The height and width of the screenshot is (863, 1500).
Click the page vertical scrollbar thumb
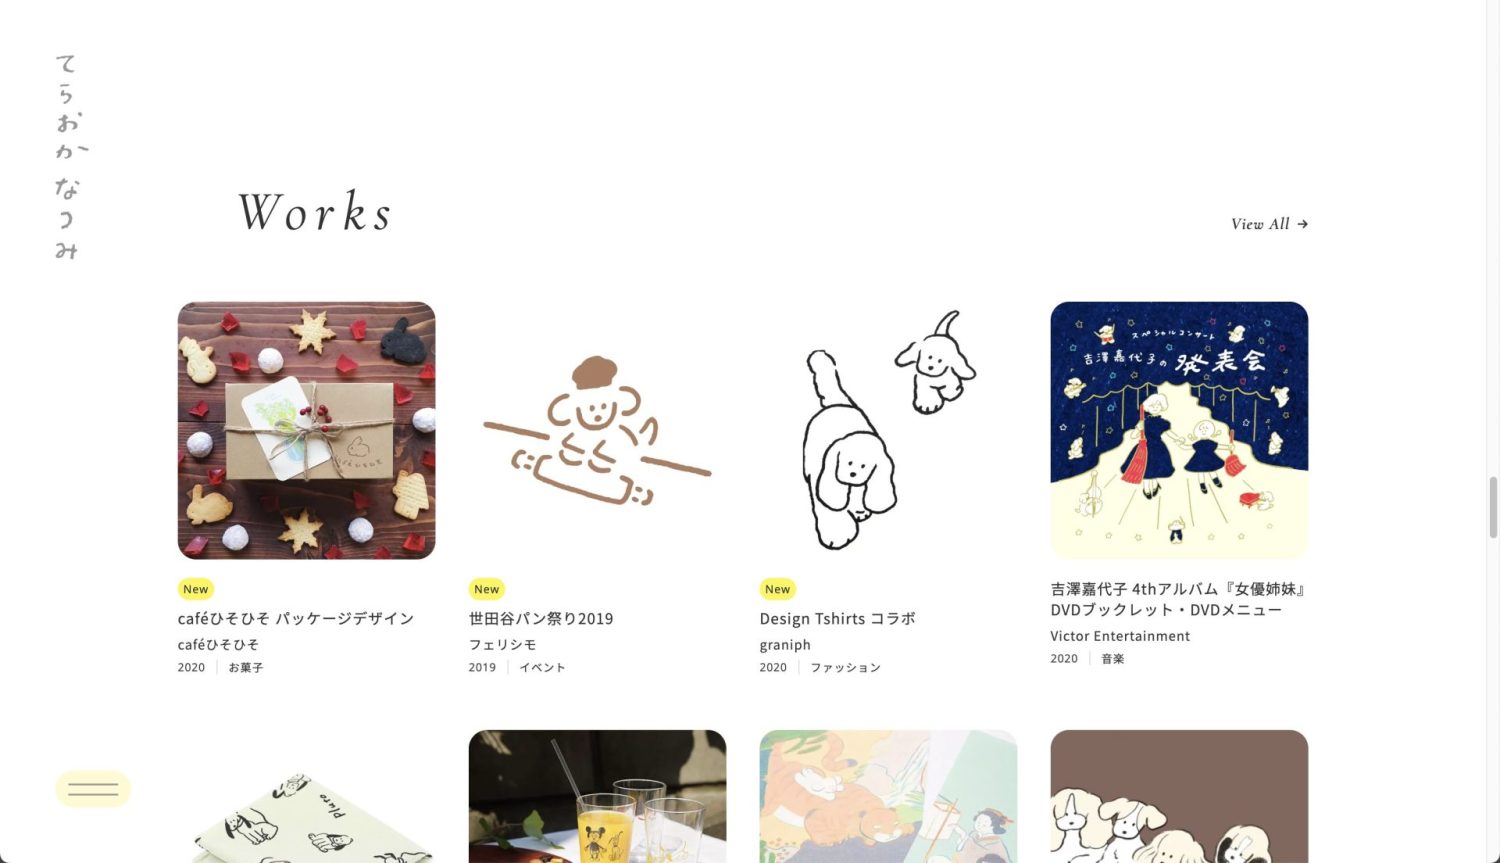pos(1493,508)
